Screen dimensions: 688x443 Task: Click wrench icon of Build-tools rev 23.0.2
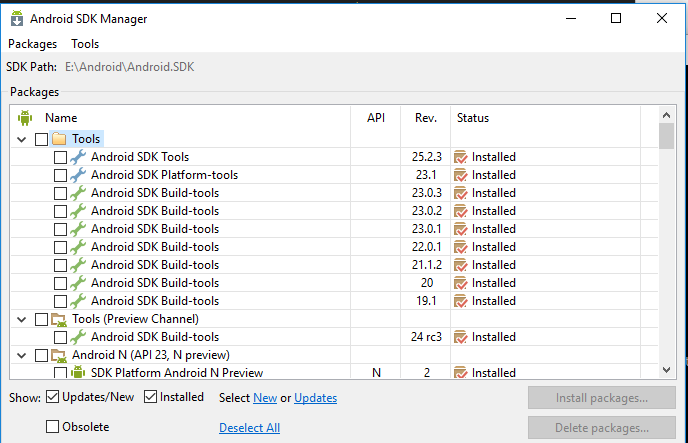pyautogui.click(x=78, y=211)
